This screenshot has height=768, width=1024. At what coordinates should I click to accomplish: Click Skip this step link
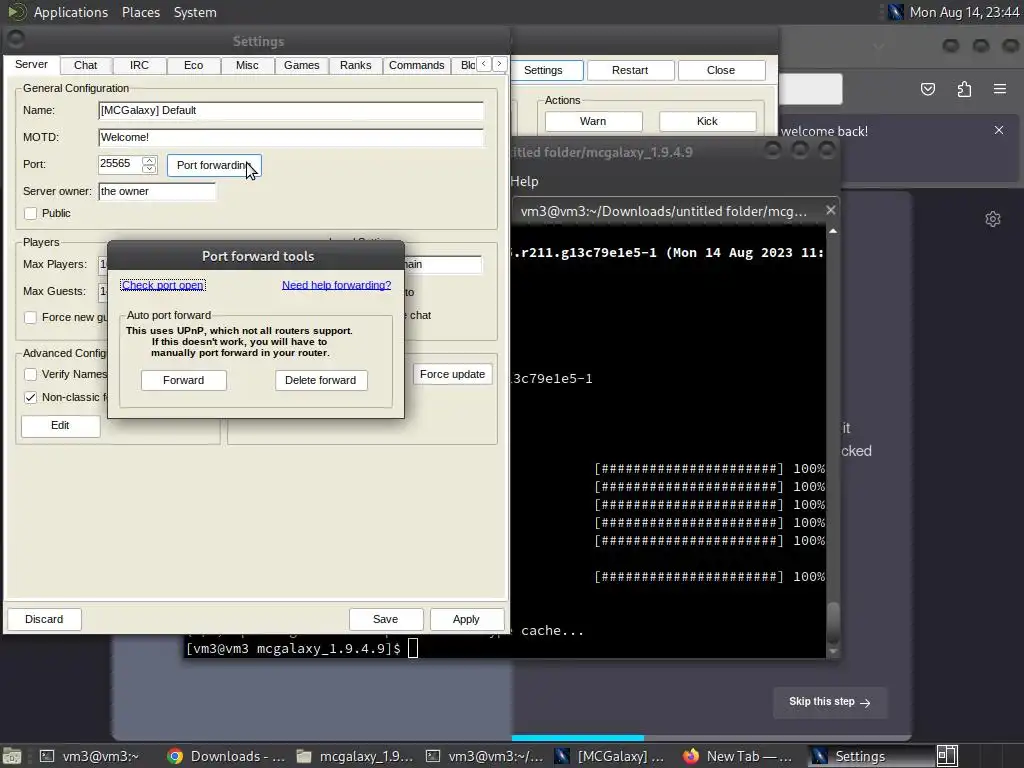point(829,702)
